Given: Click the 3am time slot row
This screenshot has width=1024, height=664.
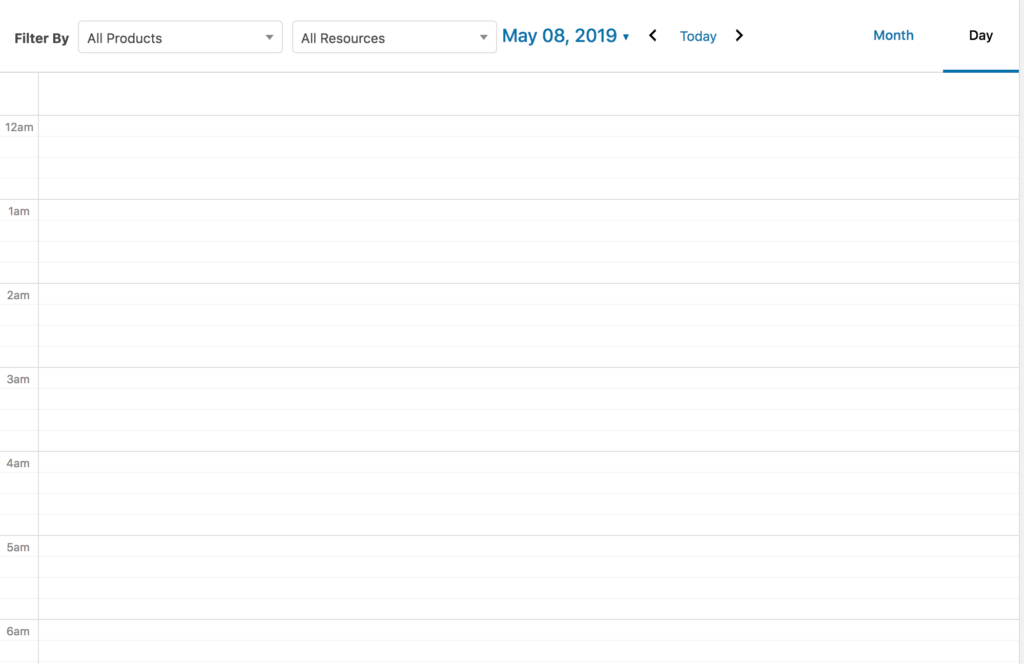Looking at the screenshot, I should [x=528, y=379].
